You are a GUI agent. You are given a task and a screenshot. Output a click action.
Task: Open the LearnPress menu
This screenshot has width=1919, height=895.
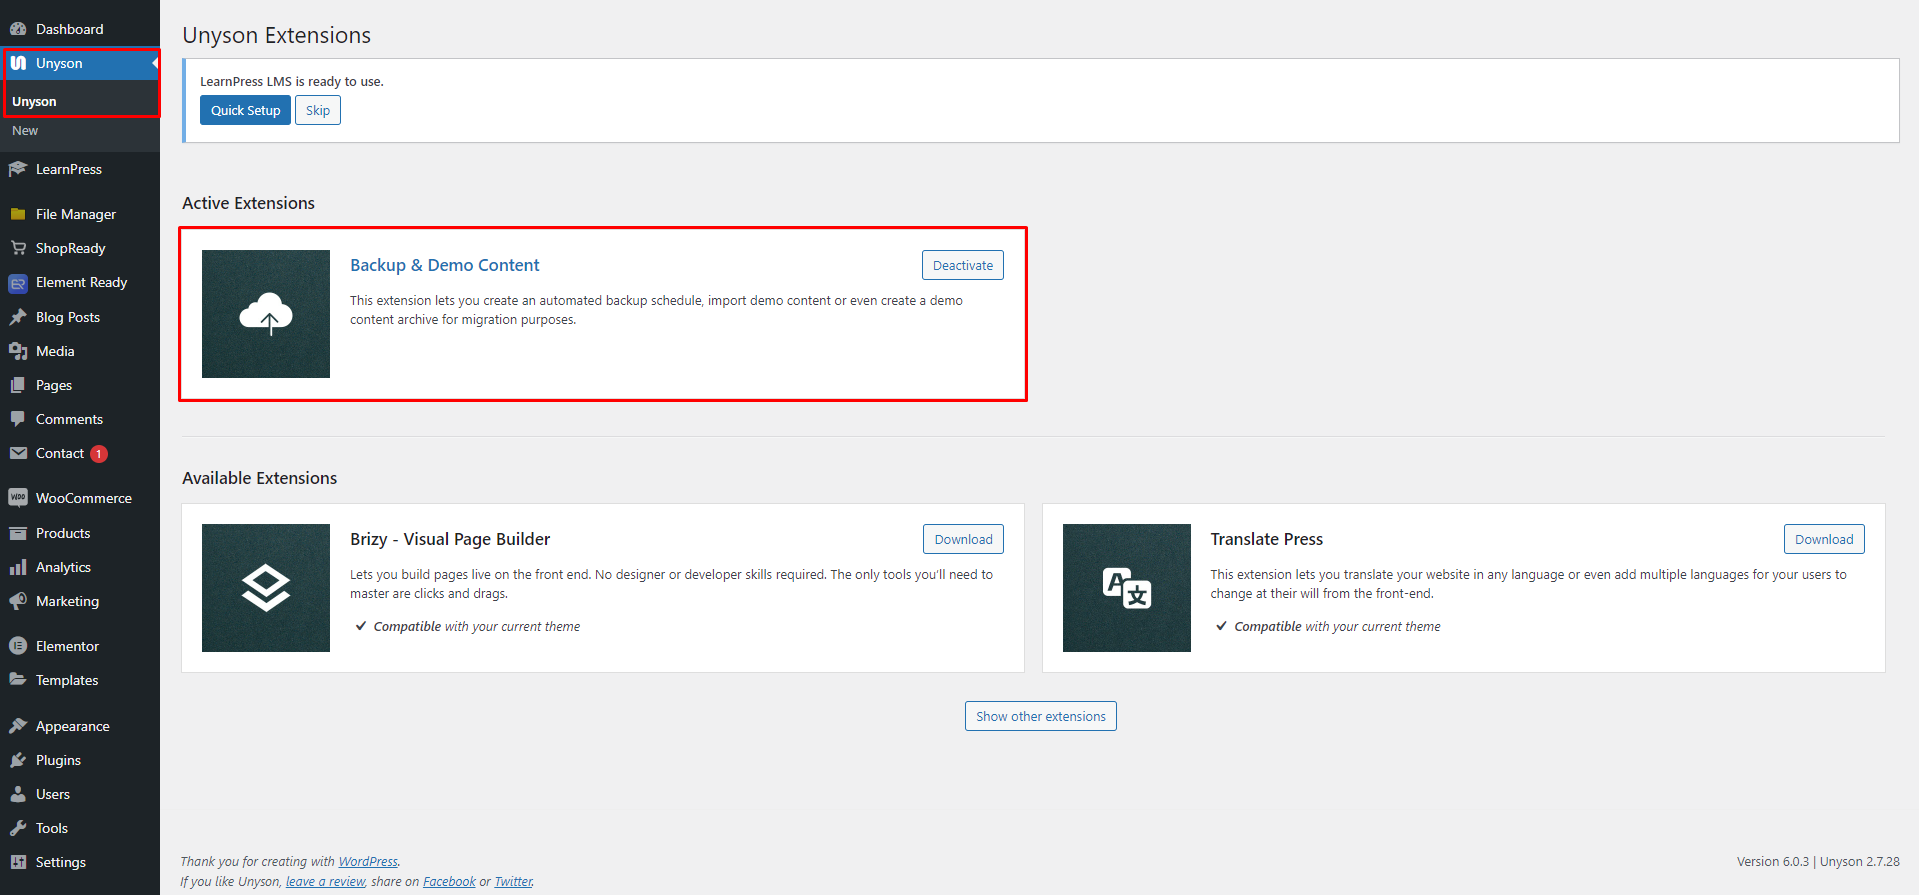point(80,169)
